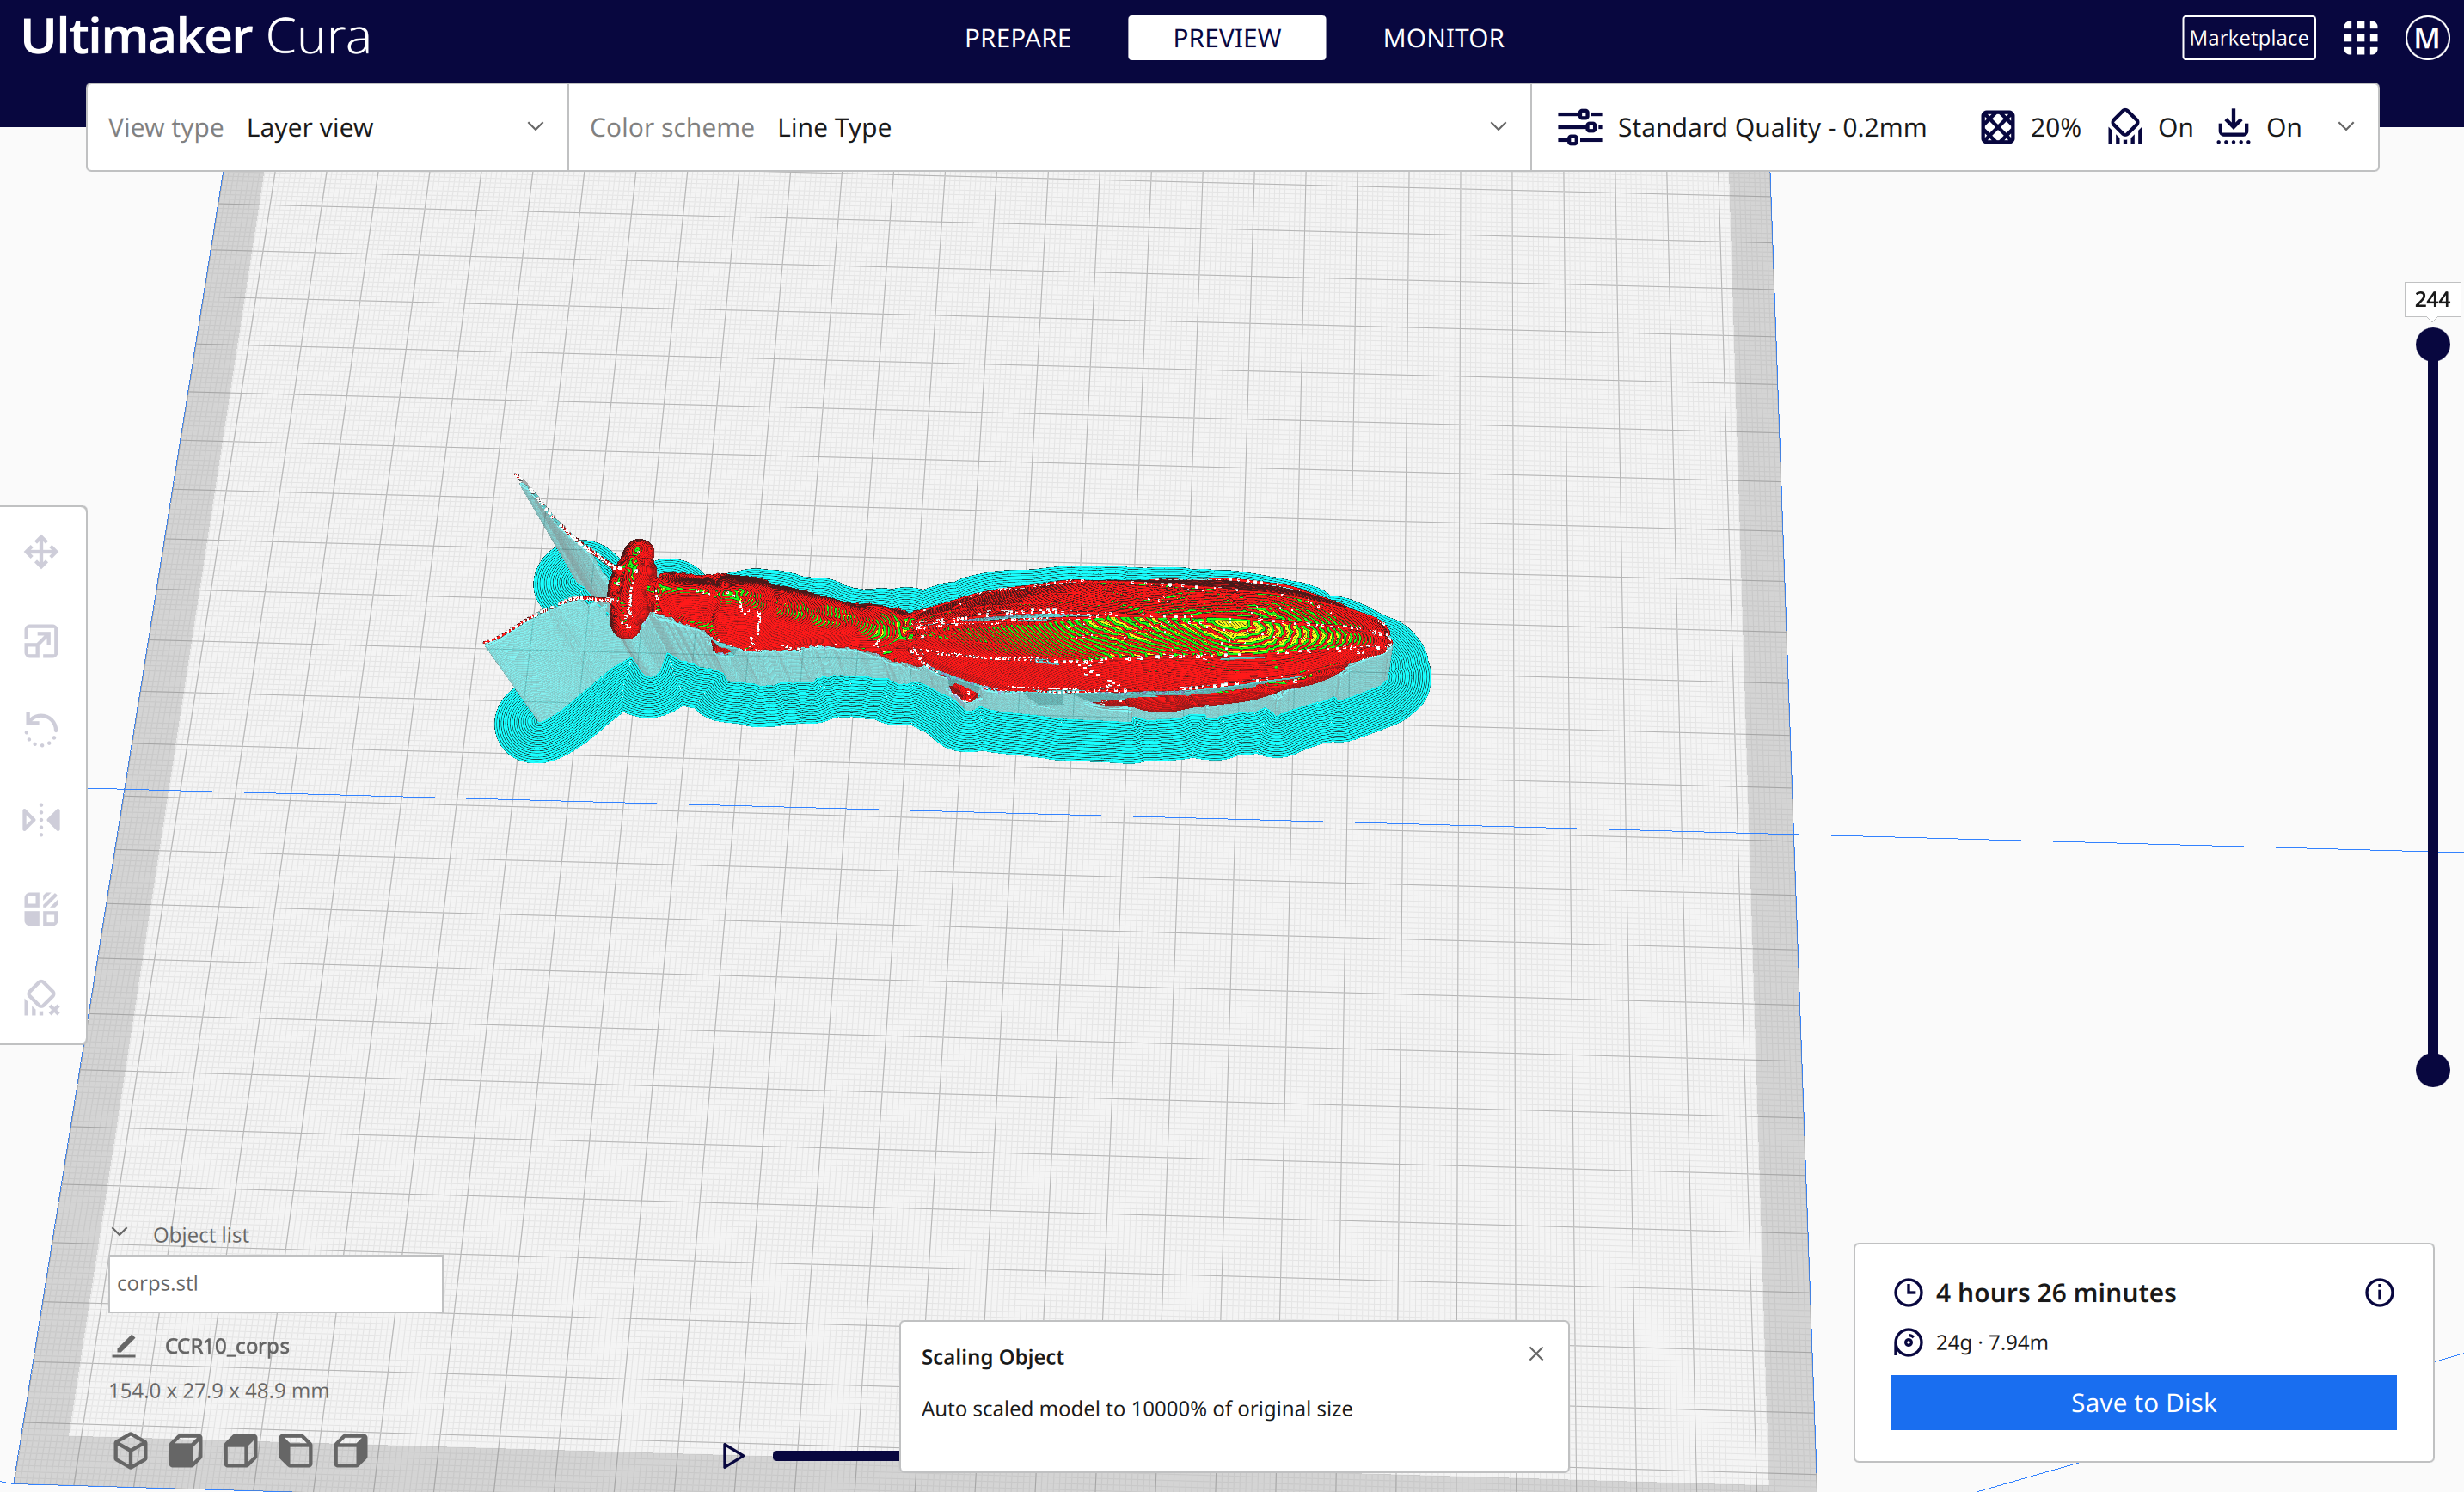This screenshot has width=2464, height=1492.
Task: Select the Mirror tool icon
Action: [x=41, y=820]
